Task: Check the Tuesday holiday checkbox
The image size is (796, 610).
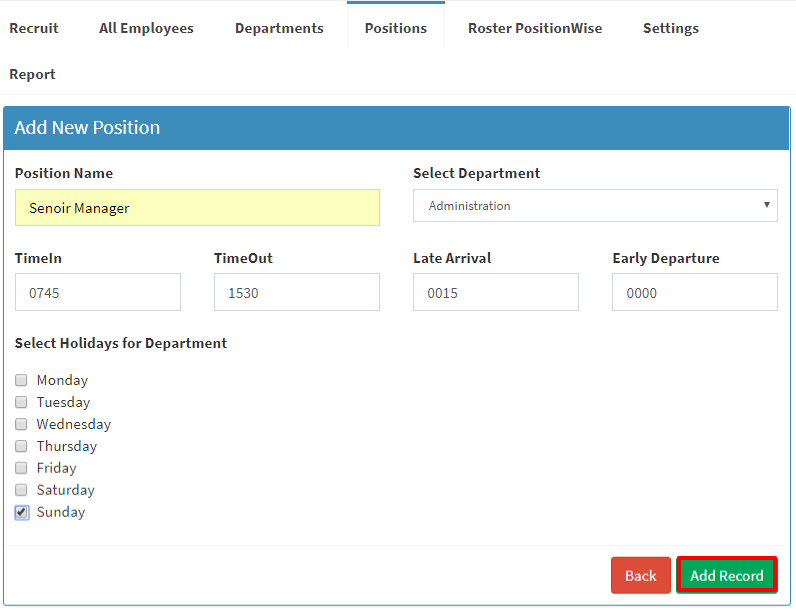Action: (x=21, y=402)
